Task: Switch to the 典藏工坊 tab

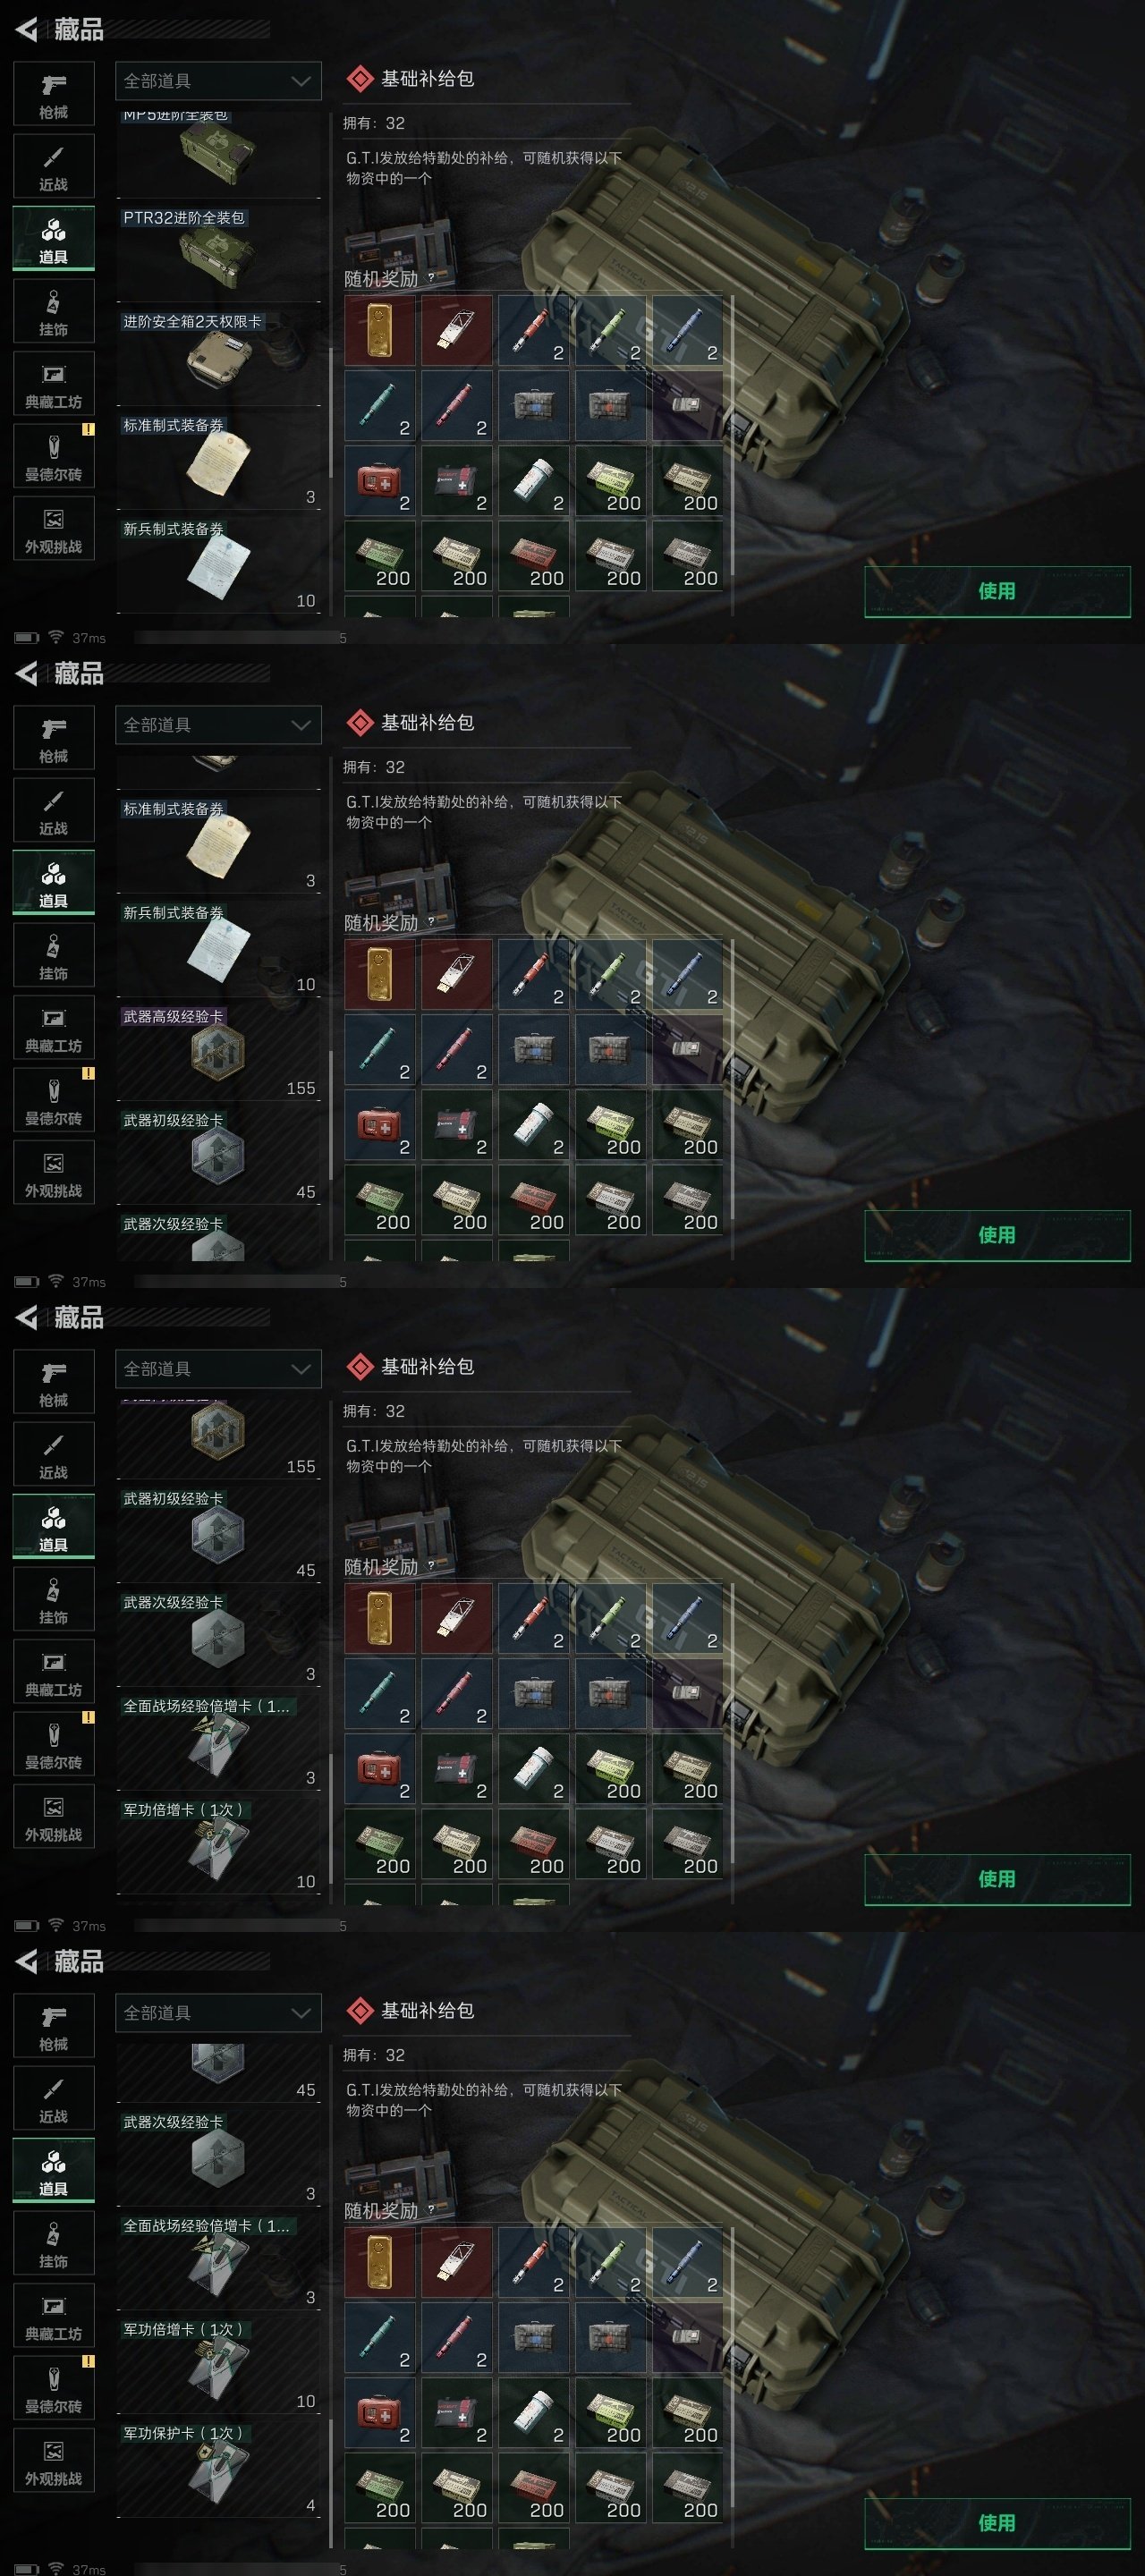Action: 54,384
